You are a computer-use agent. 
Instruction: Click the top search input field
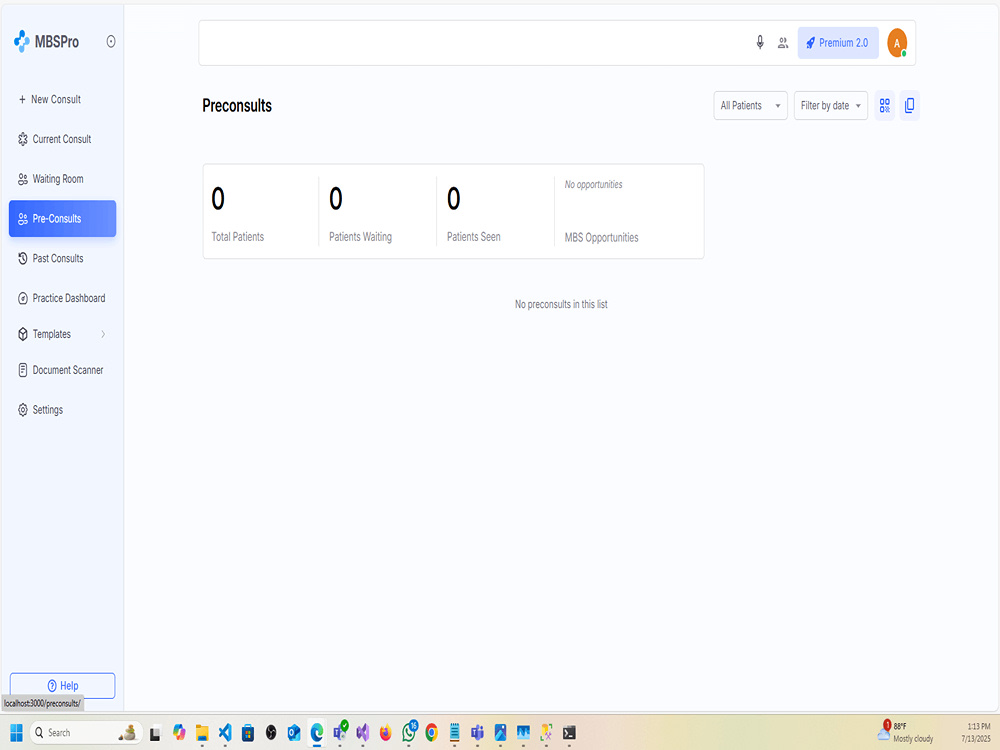click(472, 43)
